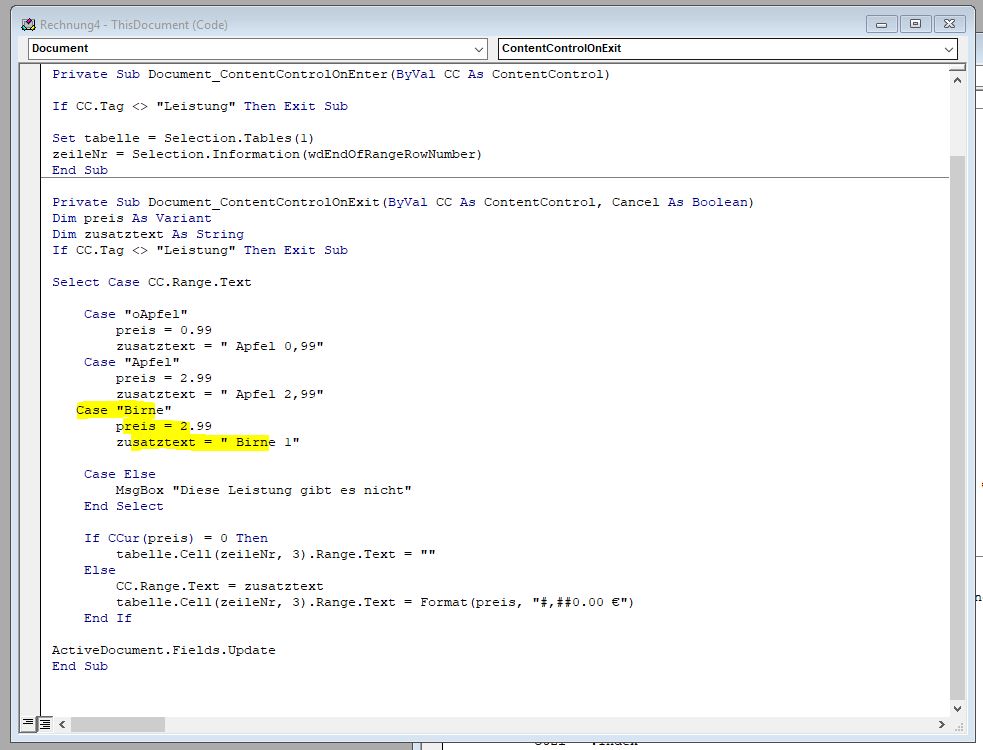Click the horizontal scrollbar left arrow
This screenshot has width=983, height=750.
(62, 724)
